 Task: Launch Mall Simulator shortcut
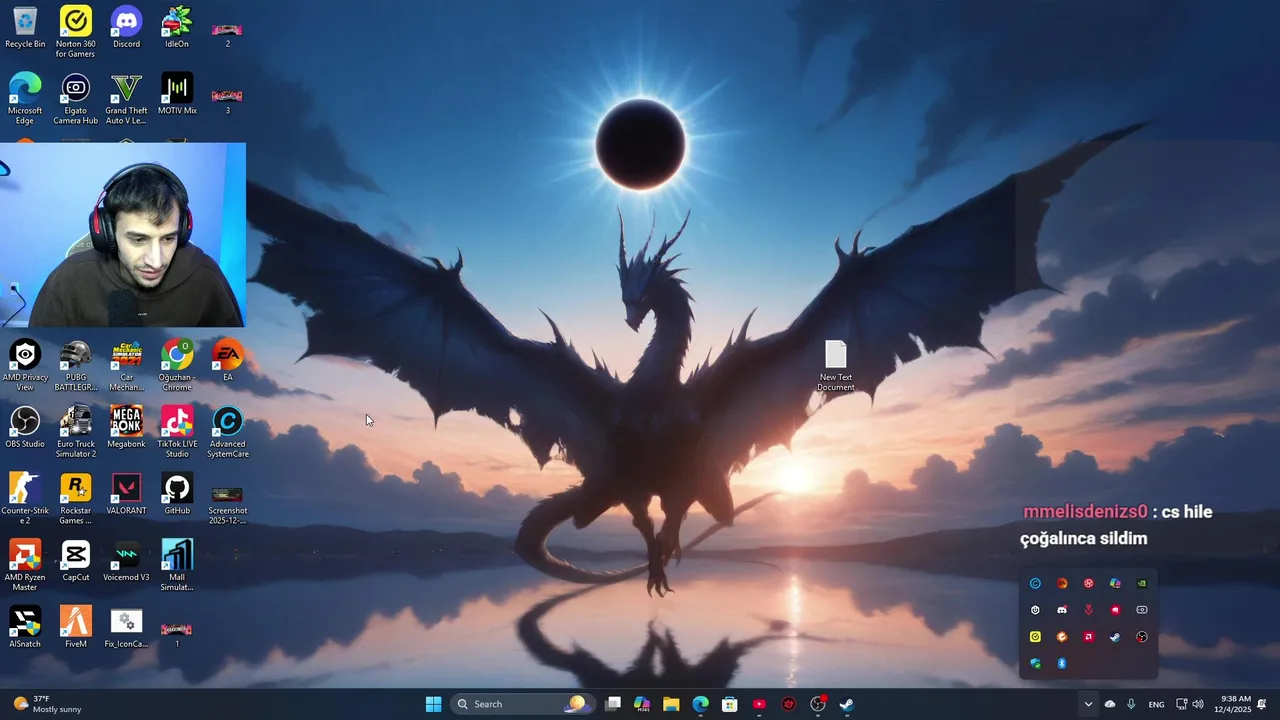(x=177, y=565)
